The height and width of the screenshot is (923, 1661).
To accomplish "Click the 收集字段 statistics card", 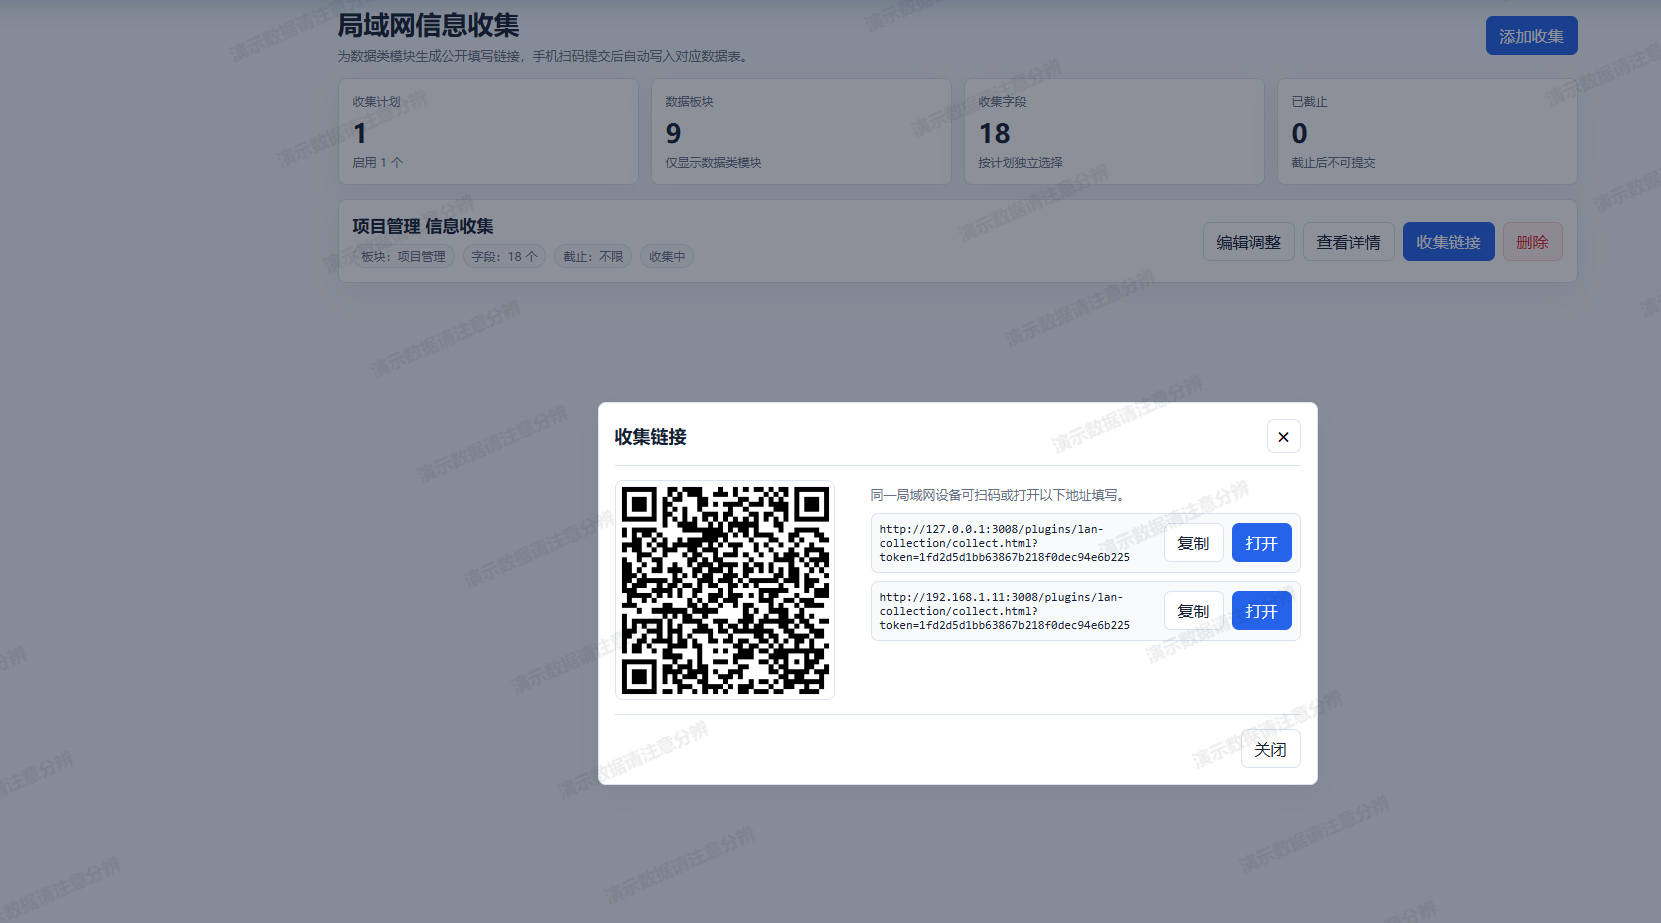I will coord(1114,131).
